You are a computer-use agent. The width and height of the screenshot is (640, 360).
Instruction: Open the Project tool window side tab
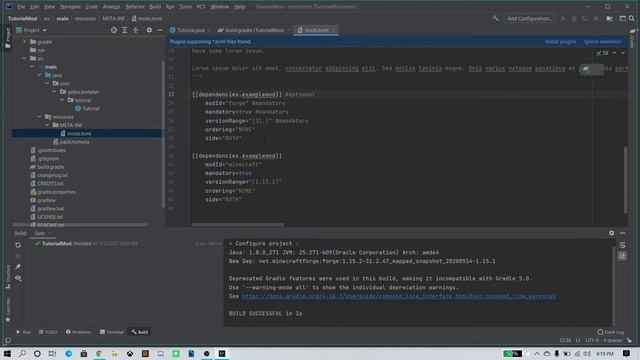[x=7, y=38]
